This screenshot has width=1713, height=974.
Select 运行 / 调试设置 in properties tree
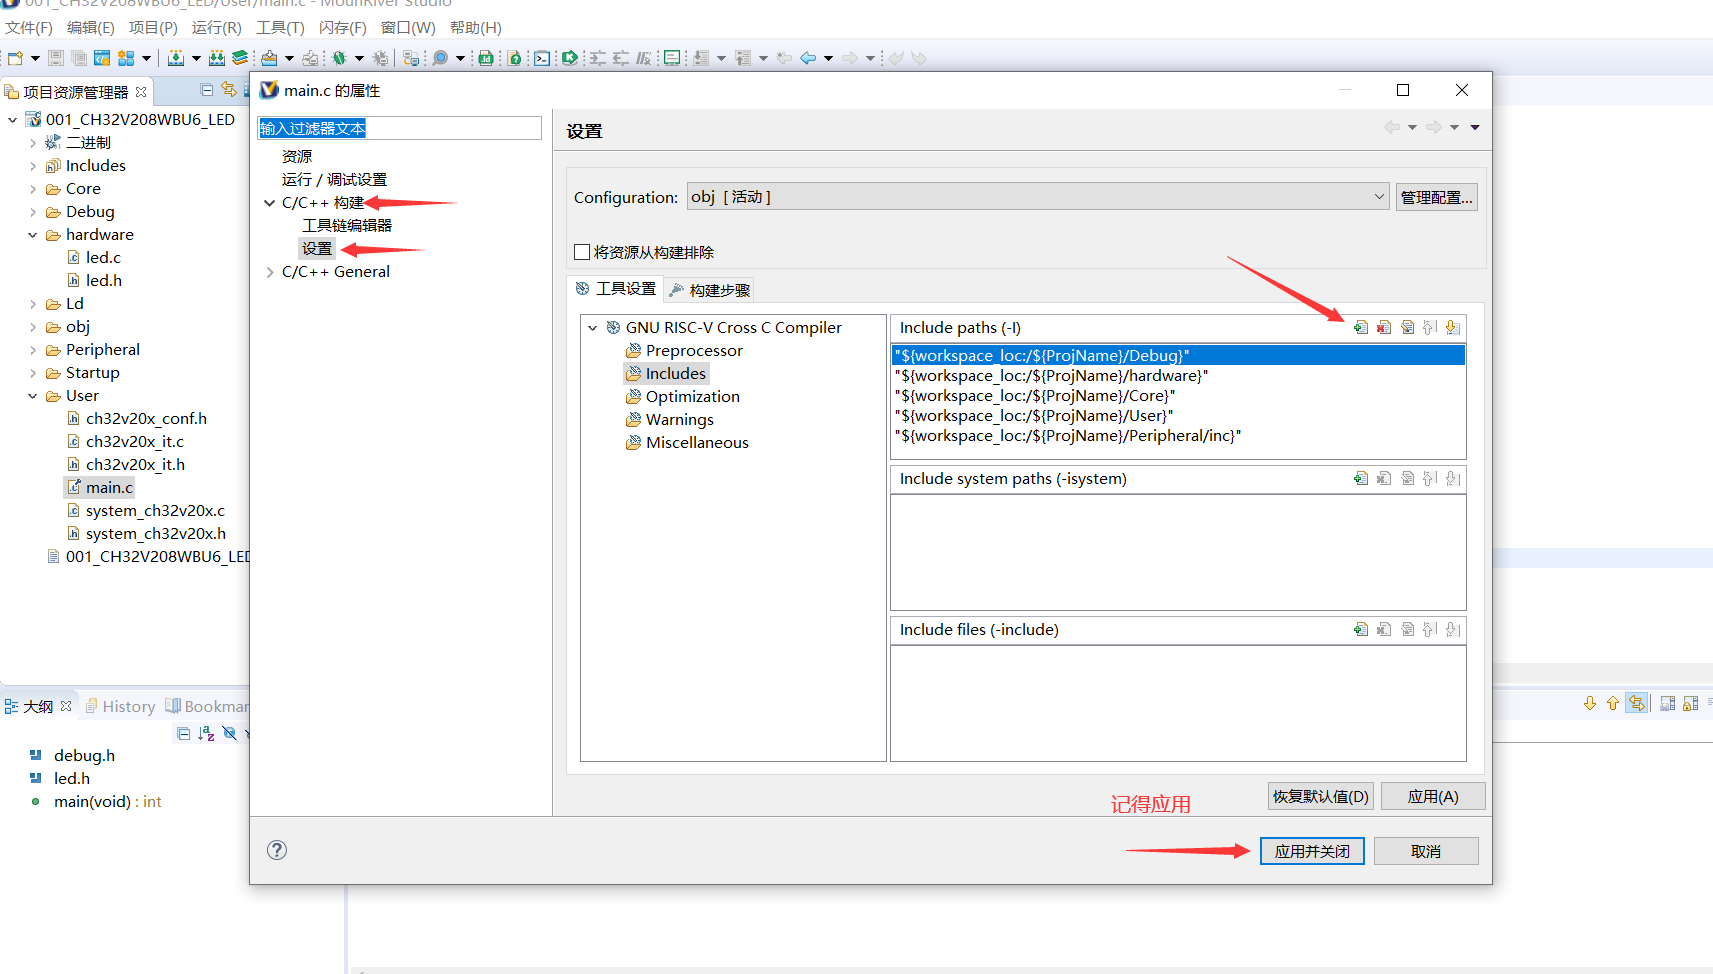334,180
